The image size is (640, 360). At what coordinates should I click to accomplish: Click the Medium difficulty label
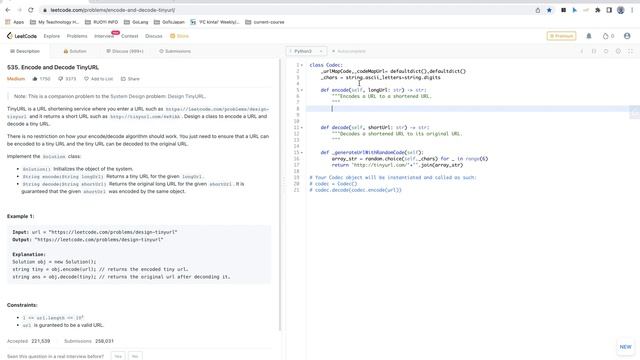tap(16, 79)
